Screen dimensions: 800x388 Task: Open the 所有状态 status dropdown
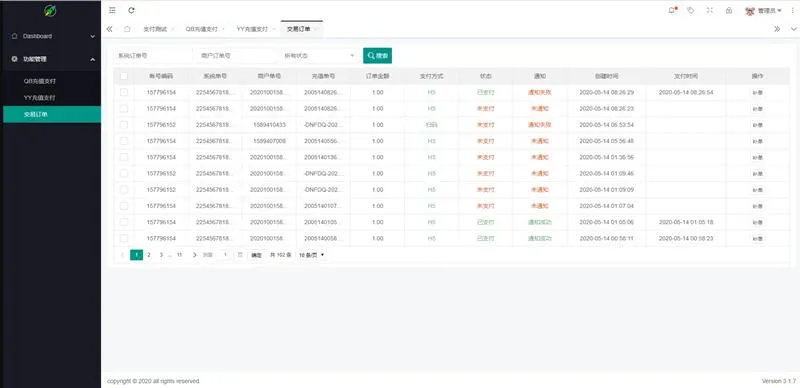point(319,56)
